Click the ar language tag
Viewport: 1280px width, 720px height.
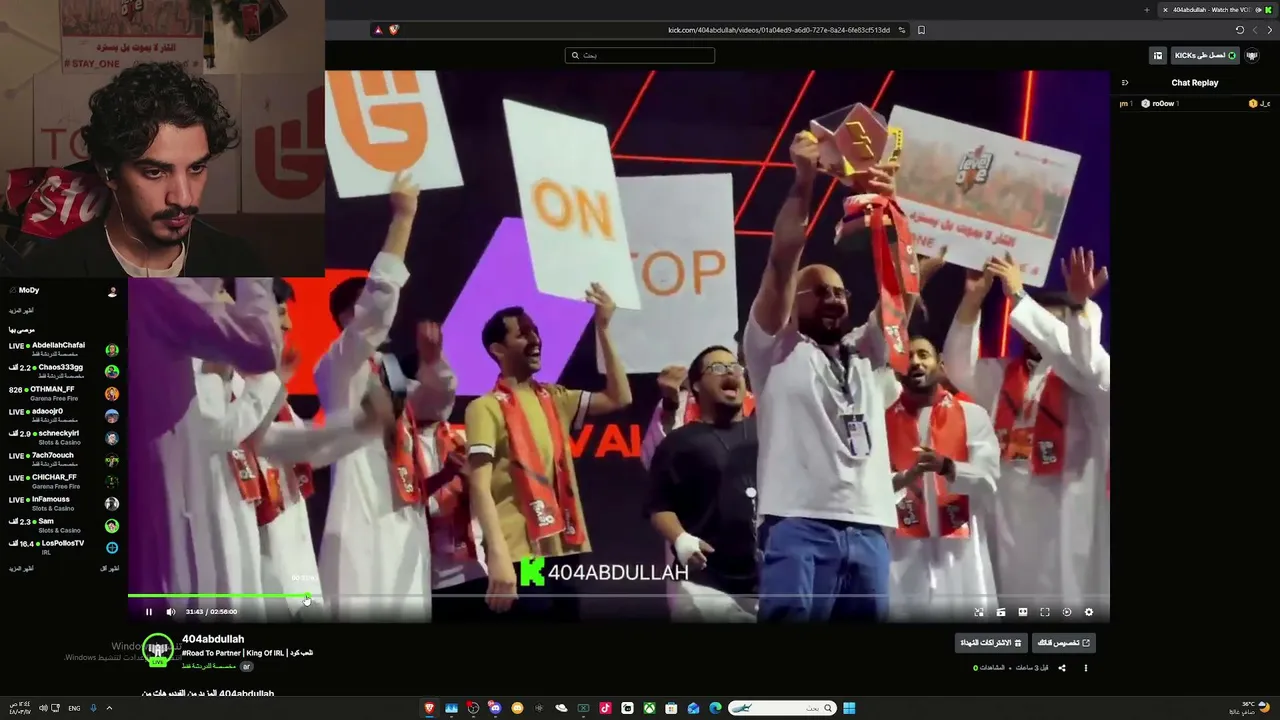point(247,666)
